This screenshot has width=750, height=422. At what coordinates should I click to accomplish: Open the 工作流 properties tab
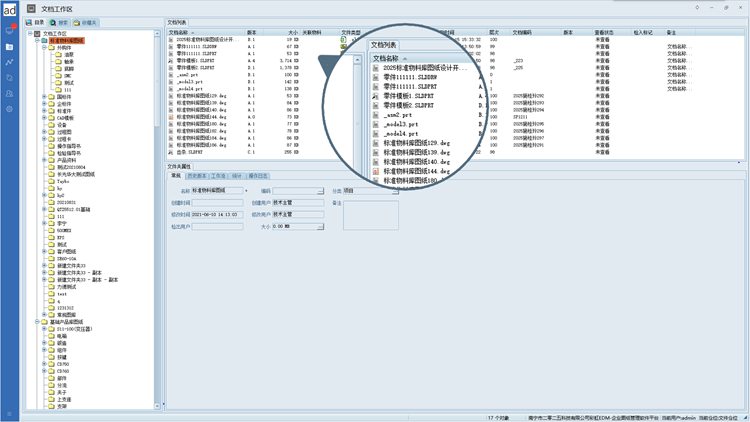tap(219, 174)
